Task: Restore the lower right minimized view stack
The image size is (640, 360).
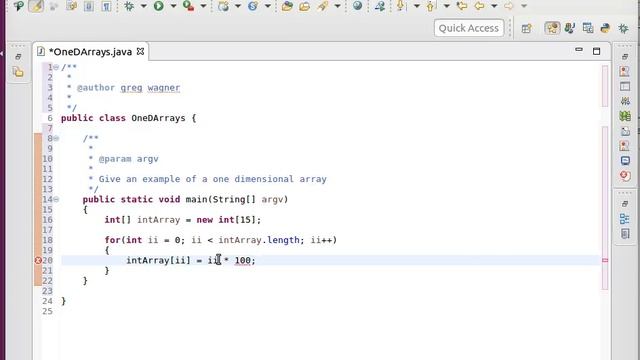Action: (624, 204)
